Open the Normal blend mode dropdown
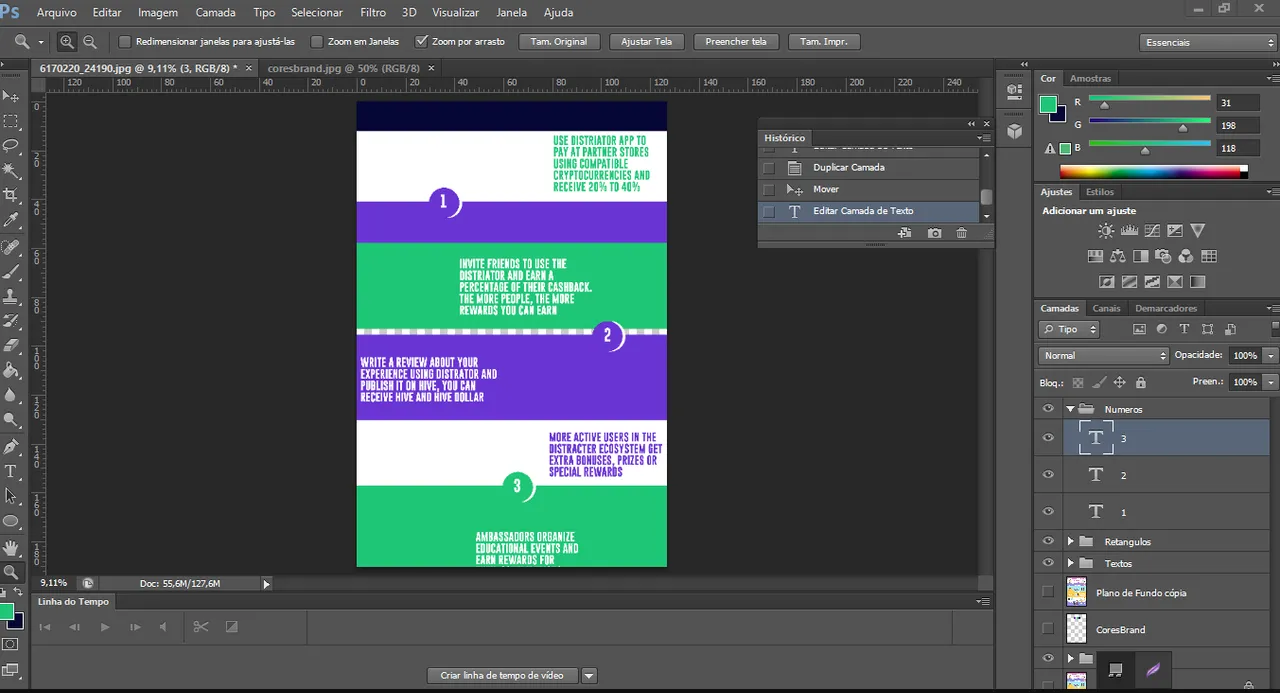The height and width of the screenshot is (693, 1280). coord(1103,355)
